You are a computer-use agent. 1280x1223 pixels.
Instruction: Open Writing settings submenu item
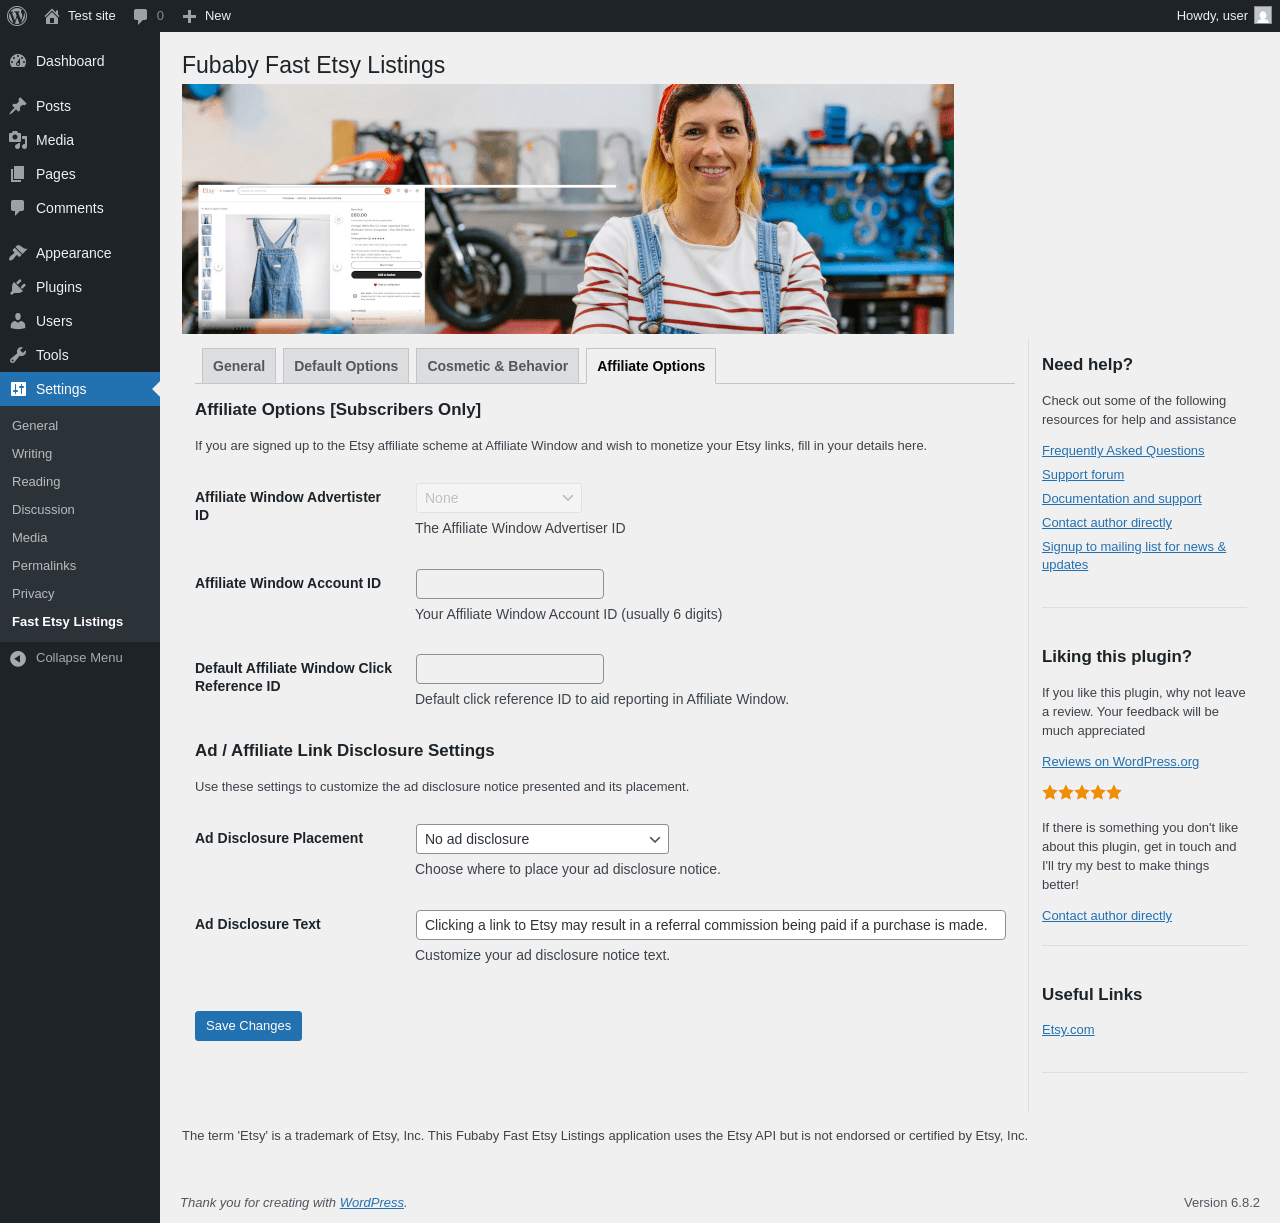(x=32, y=454)
